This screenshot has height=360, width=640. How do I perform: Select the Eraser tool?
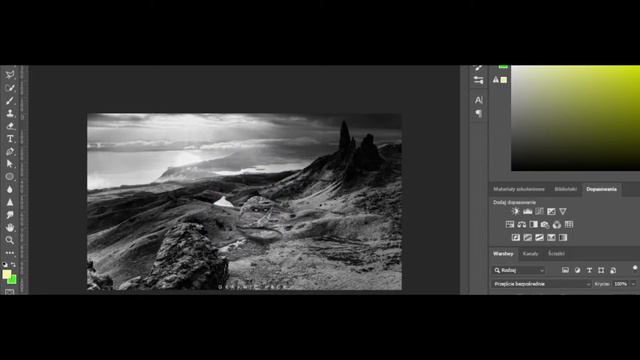(x=10, y=126)
